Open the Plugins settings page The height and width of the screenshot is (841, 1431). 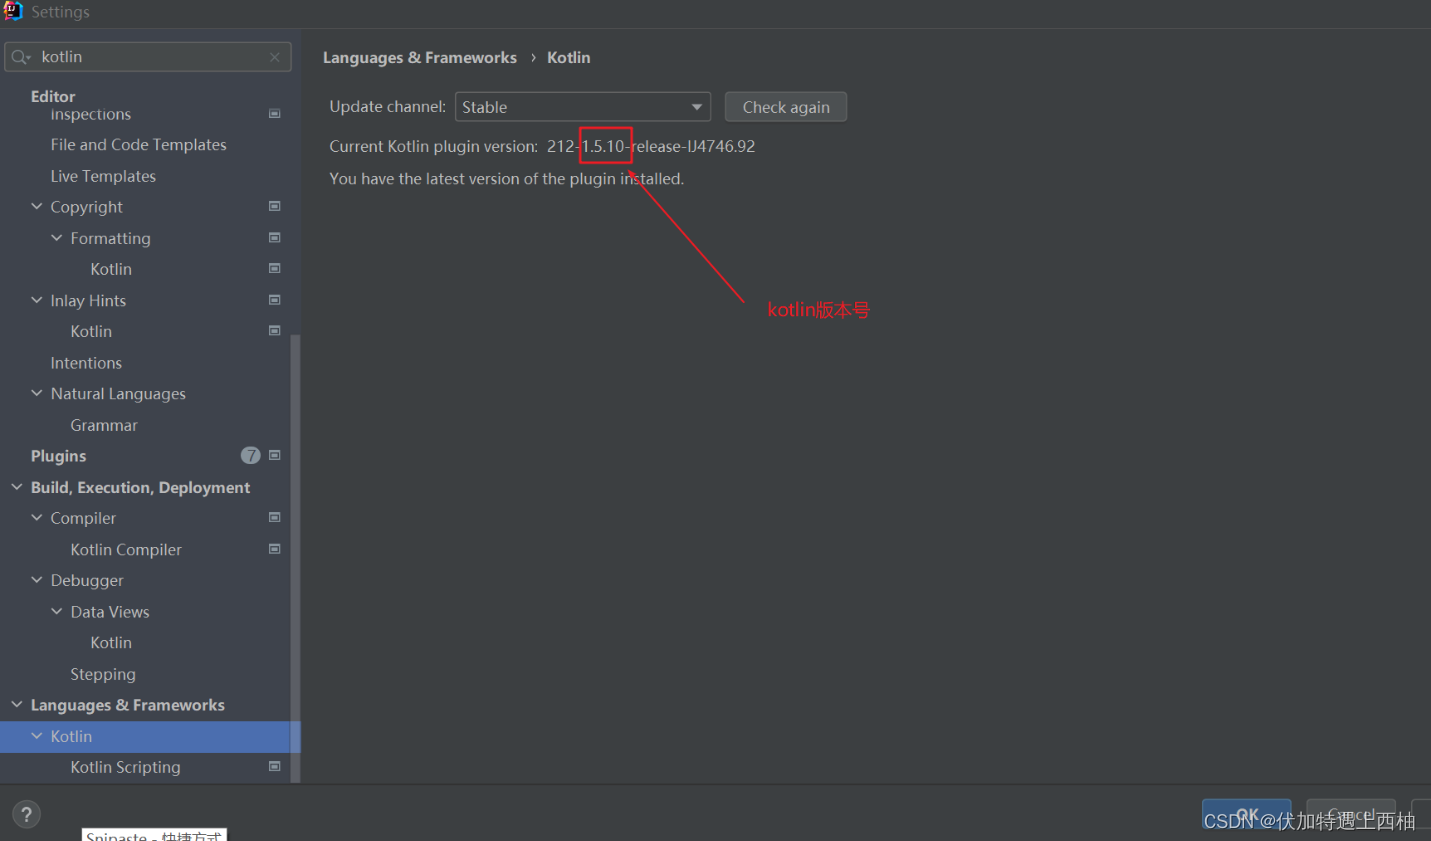pyautogui.click(x=59, y=456)
